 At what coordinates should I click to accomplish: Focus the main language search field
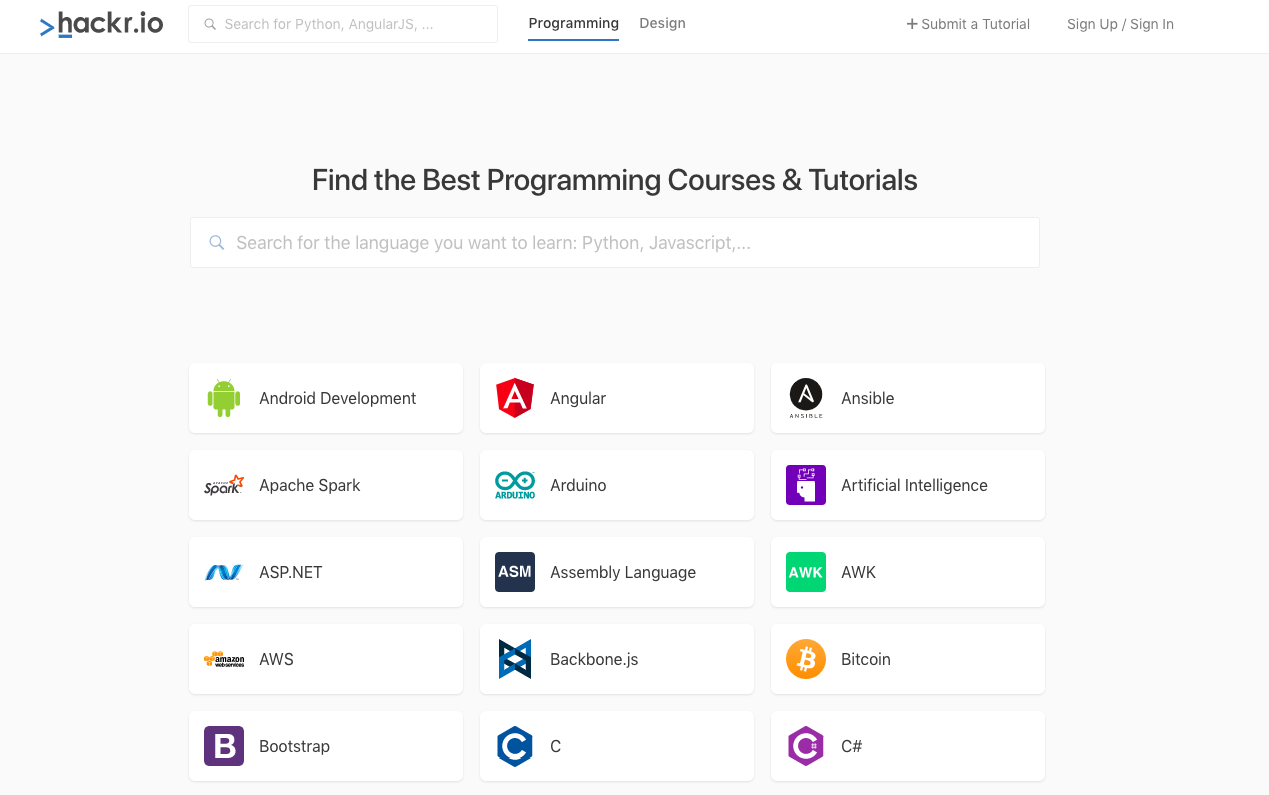(615, 242)
